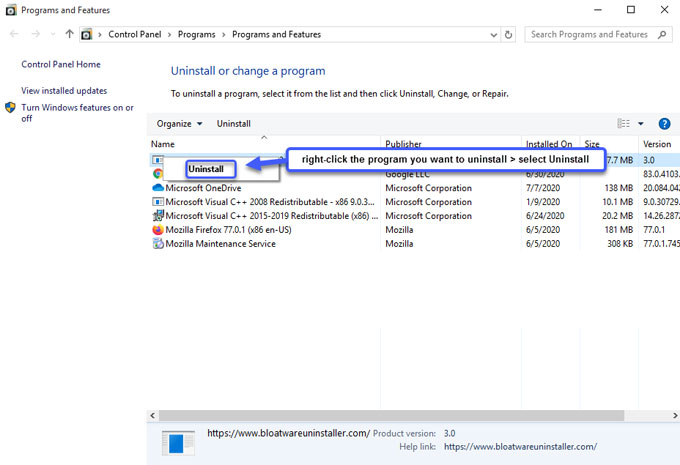Click the Forward navigation arrow
Image resolution: width=680 pixels, height=465 pixels.
(x=36, y=34)
